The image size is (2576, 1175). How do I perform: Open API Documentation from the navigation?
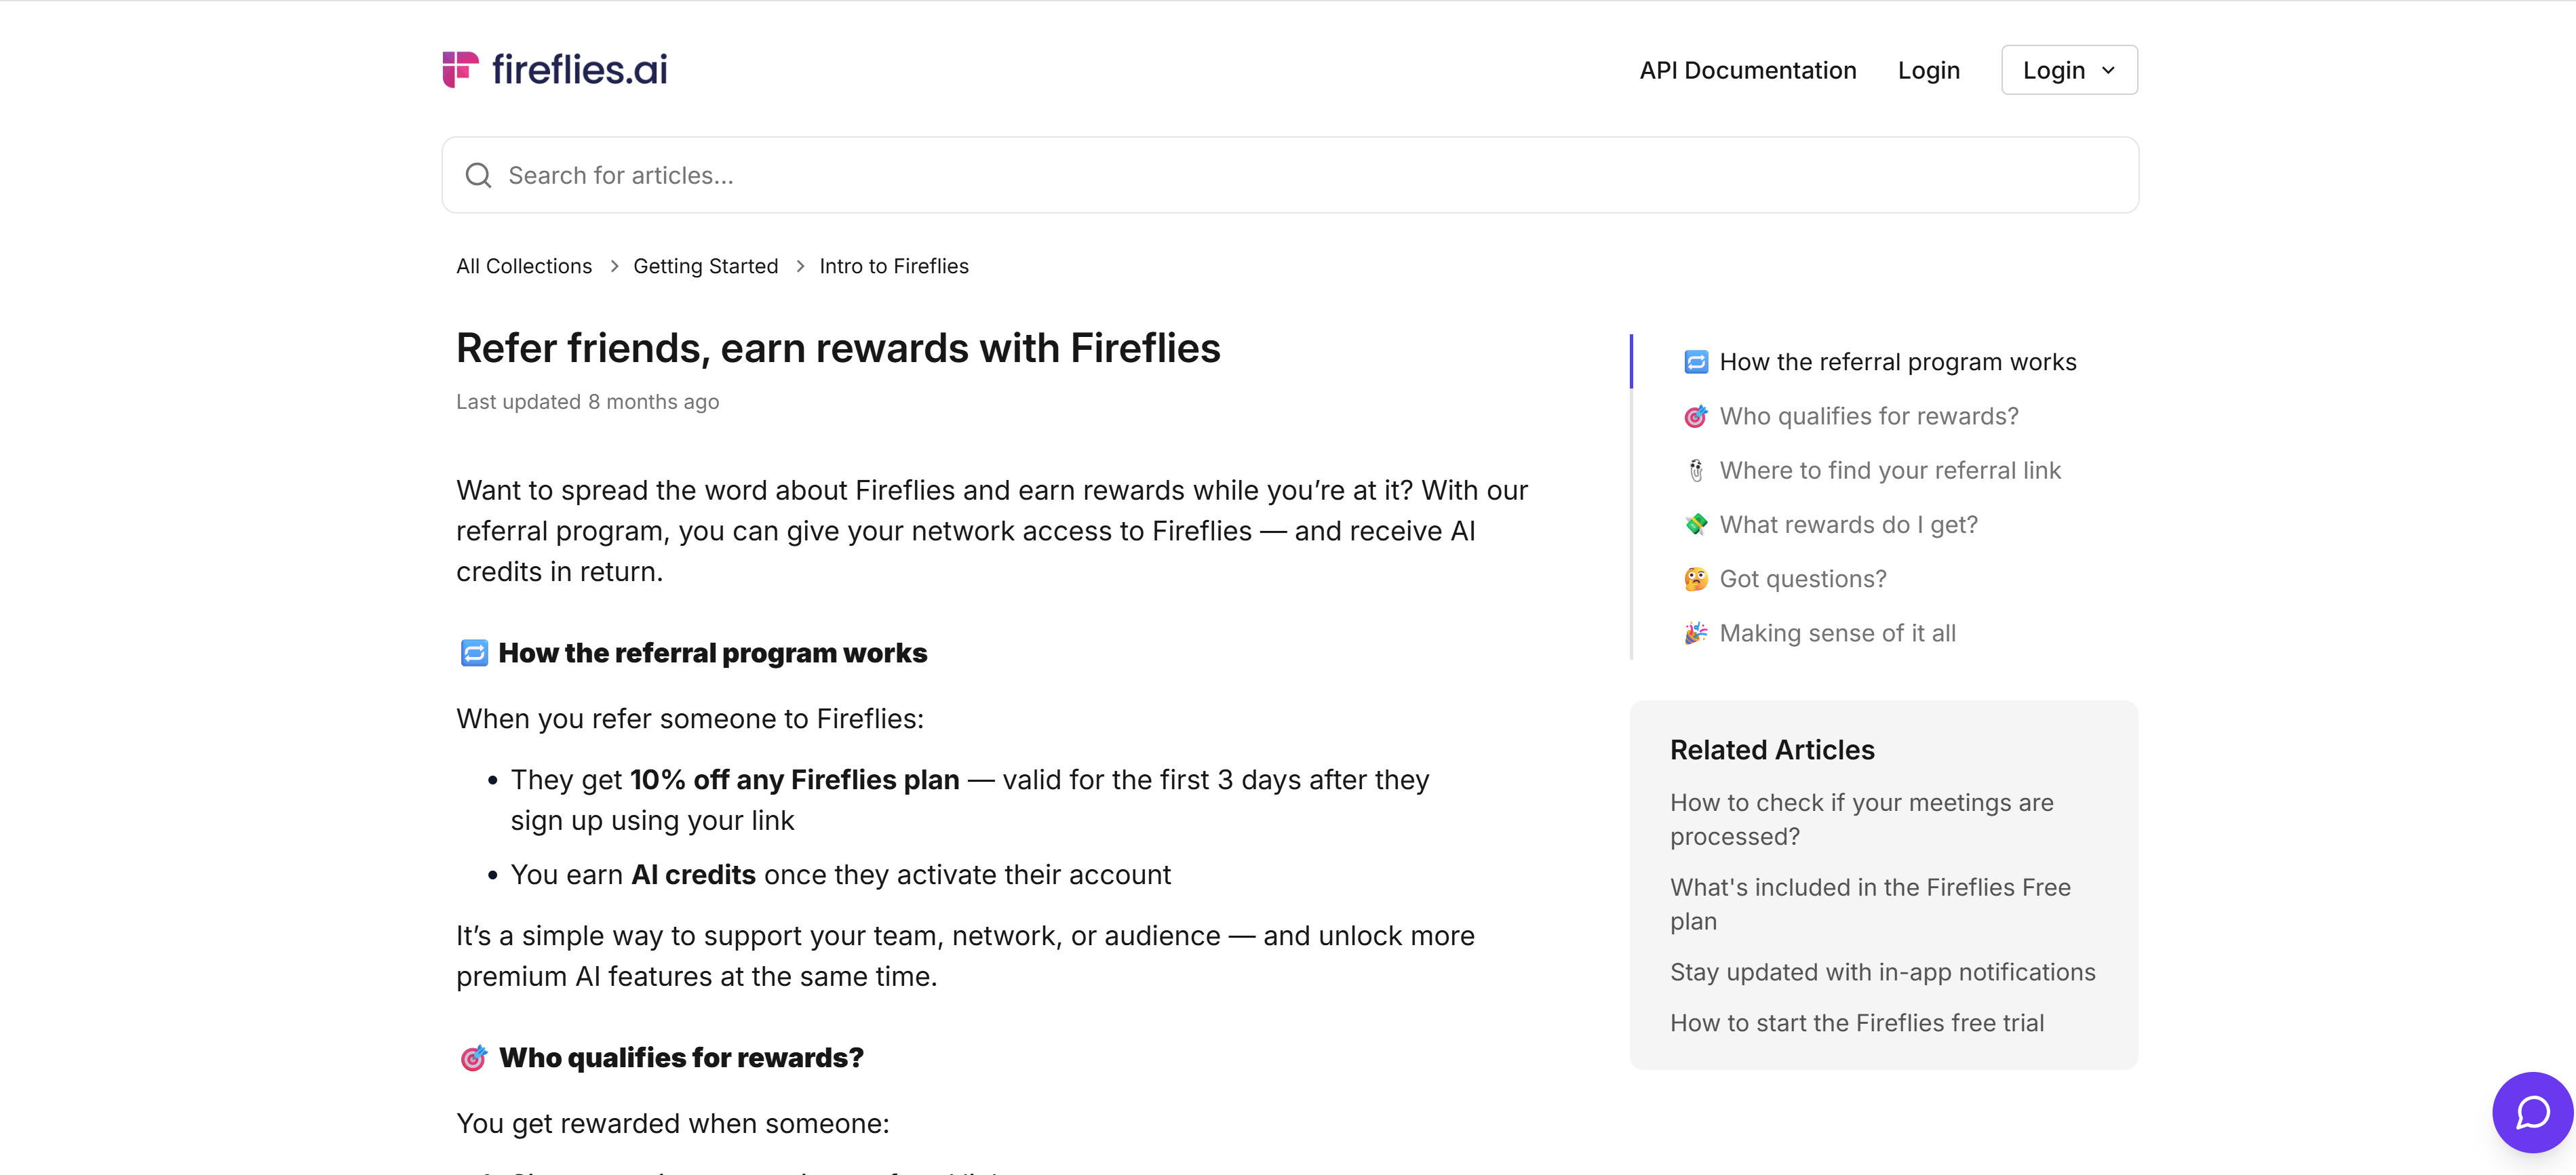(1747, 70)
